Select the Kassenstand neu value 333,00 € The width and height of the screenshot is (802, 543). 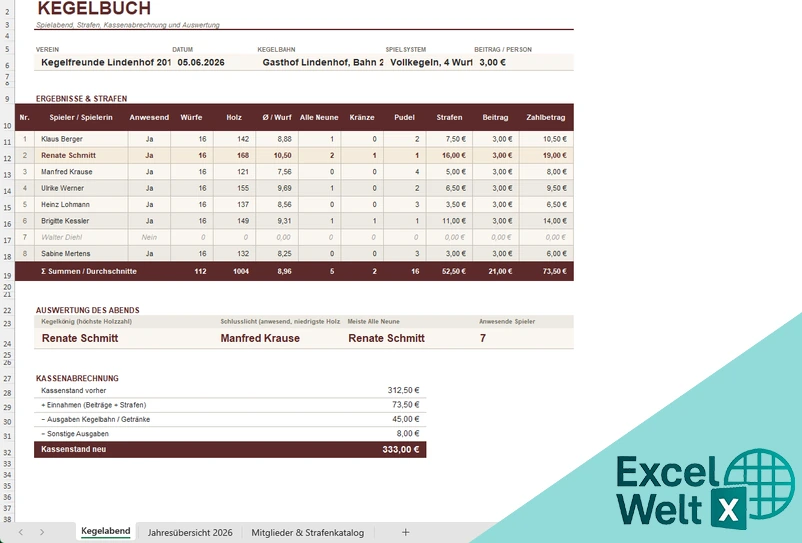pos(400,449)
